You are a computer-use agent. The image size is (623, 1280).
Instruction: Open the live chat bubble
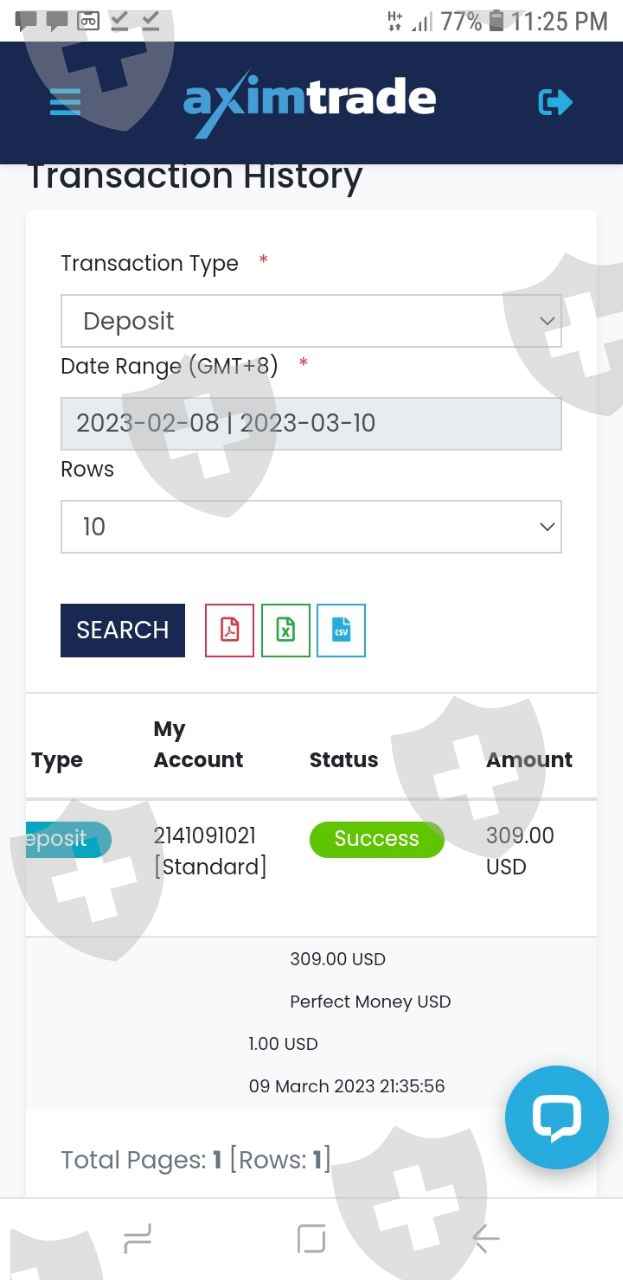click(556, 1117)
